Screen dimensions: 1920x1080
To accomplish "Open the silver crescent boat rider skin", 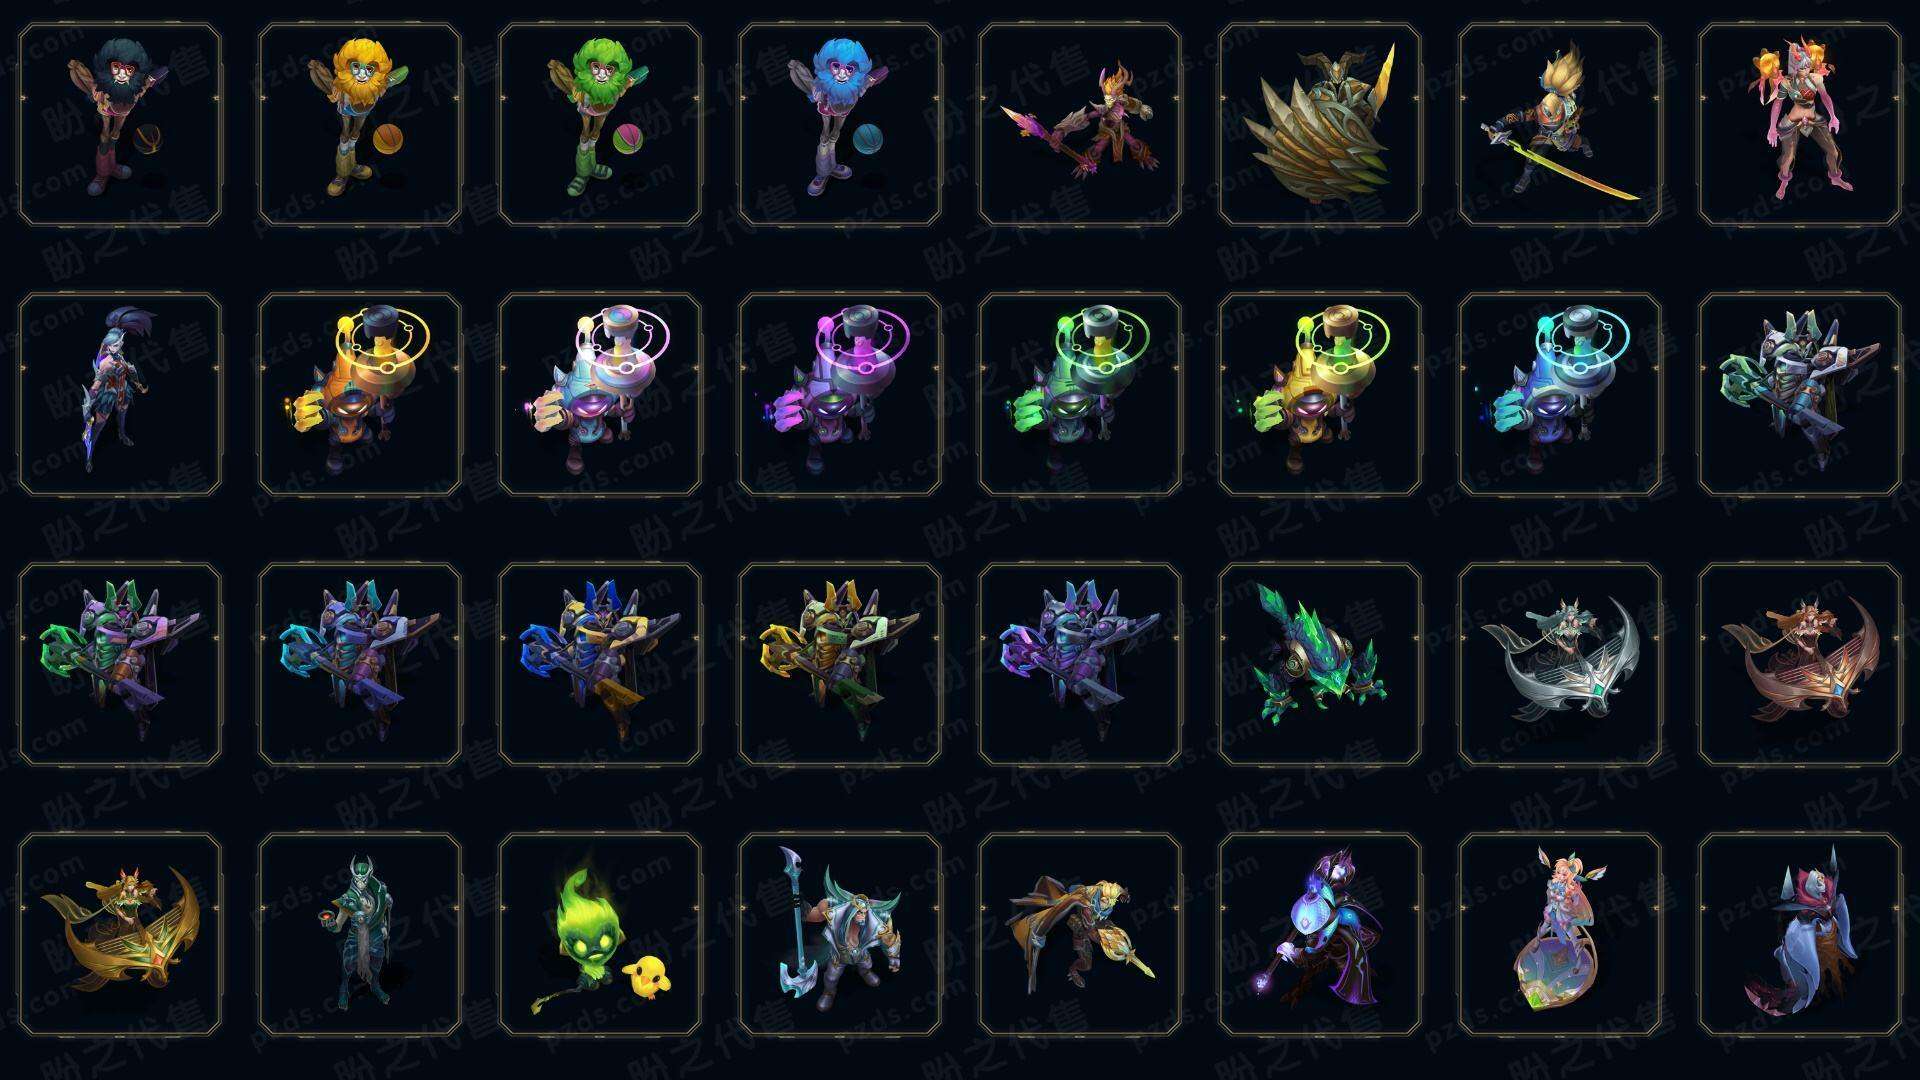I will pos(1560,664).
